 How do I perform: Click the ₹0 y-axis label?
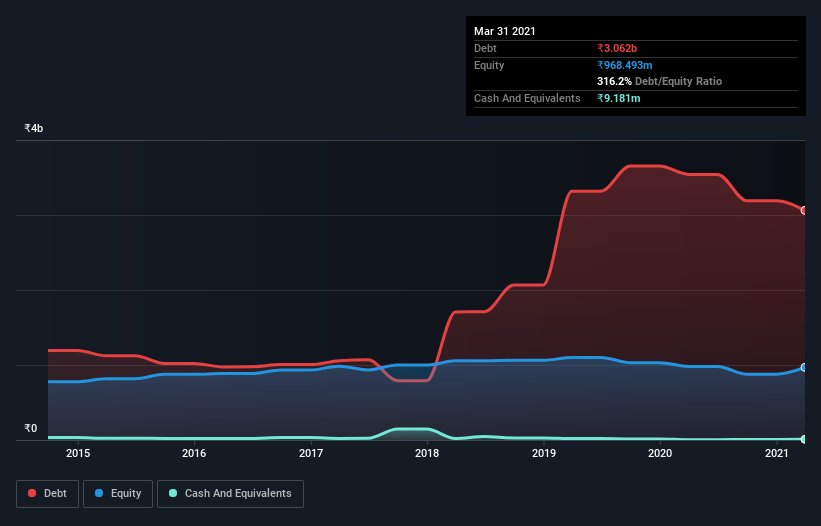(31, 428)
